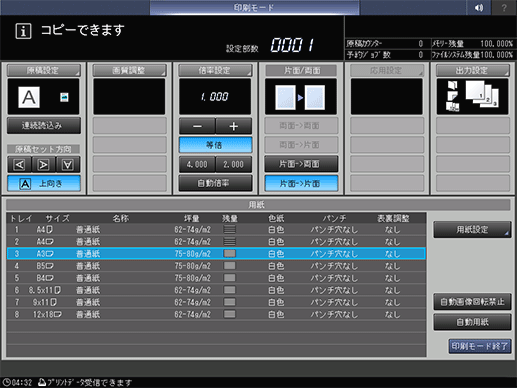Click the output setting collate preview image
517x388 pixels.
(x=472, y=97)
